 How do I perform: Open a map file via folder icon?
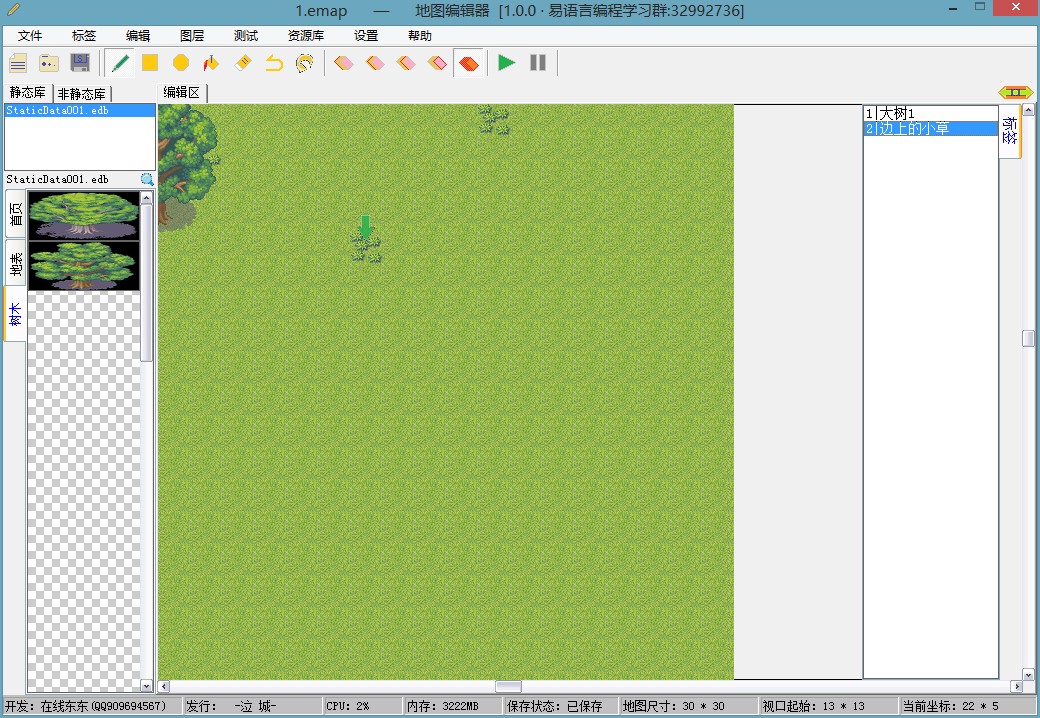(x=49, y=63)
